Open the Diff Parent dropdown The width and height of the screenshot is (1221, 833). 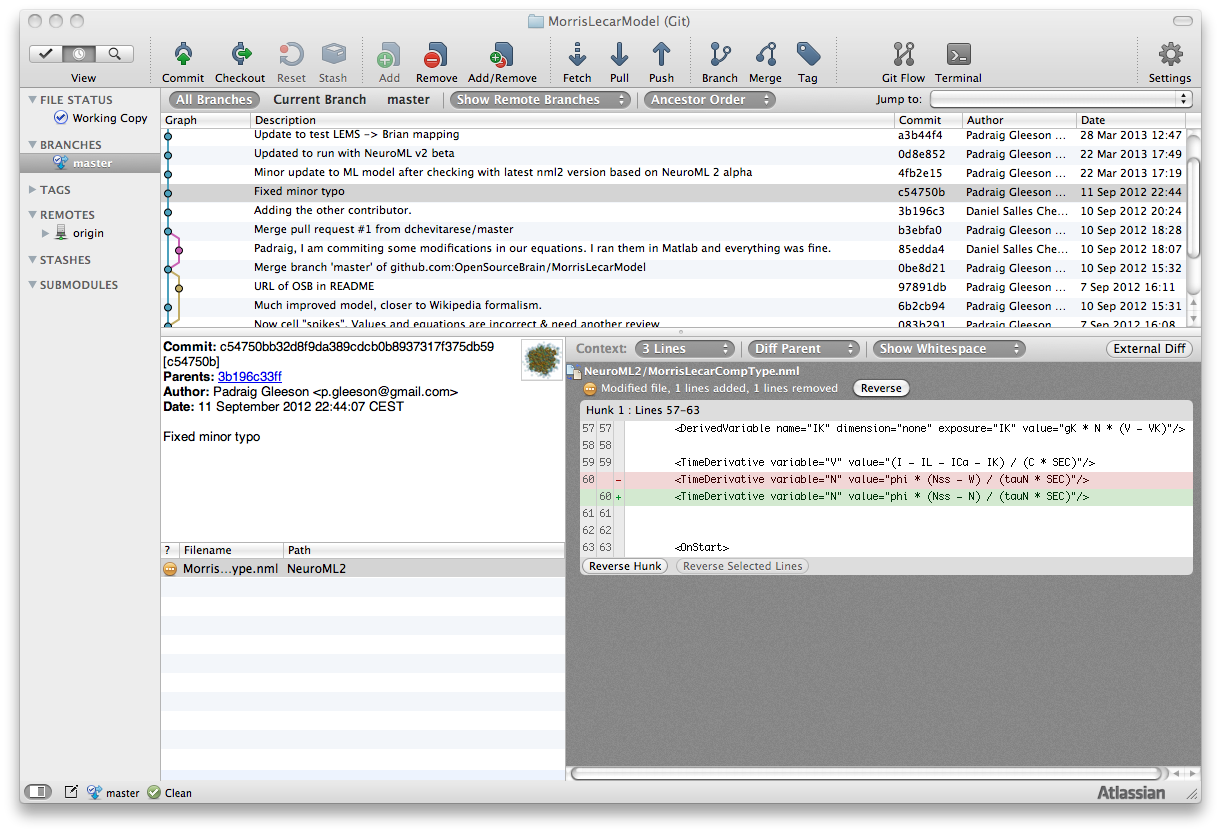tap(803, 348)
